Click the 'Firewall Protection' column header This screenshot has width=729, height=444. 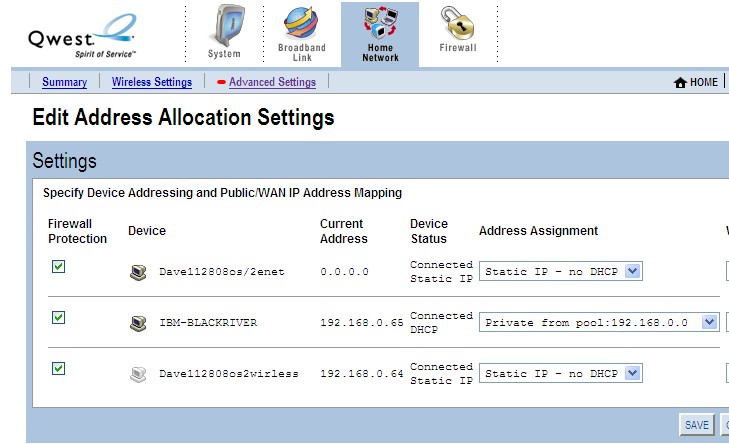[77, 231]
